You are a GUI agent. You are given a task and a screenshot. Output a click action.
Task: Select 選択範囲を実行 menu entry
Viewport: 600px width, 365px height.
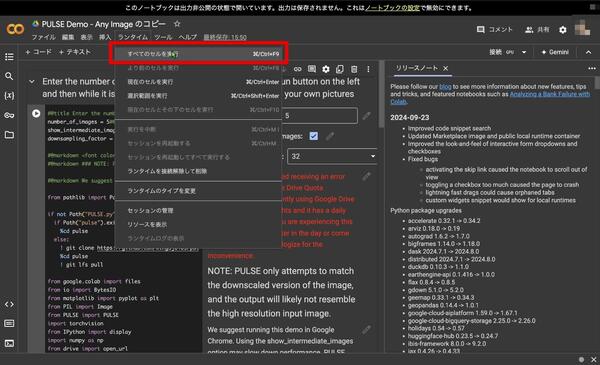pos(198,96)
